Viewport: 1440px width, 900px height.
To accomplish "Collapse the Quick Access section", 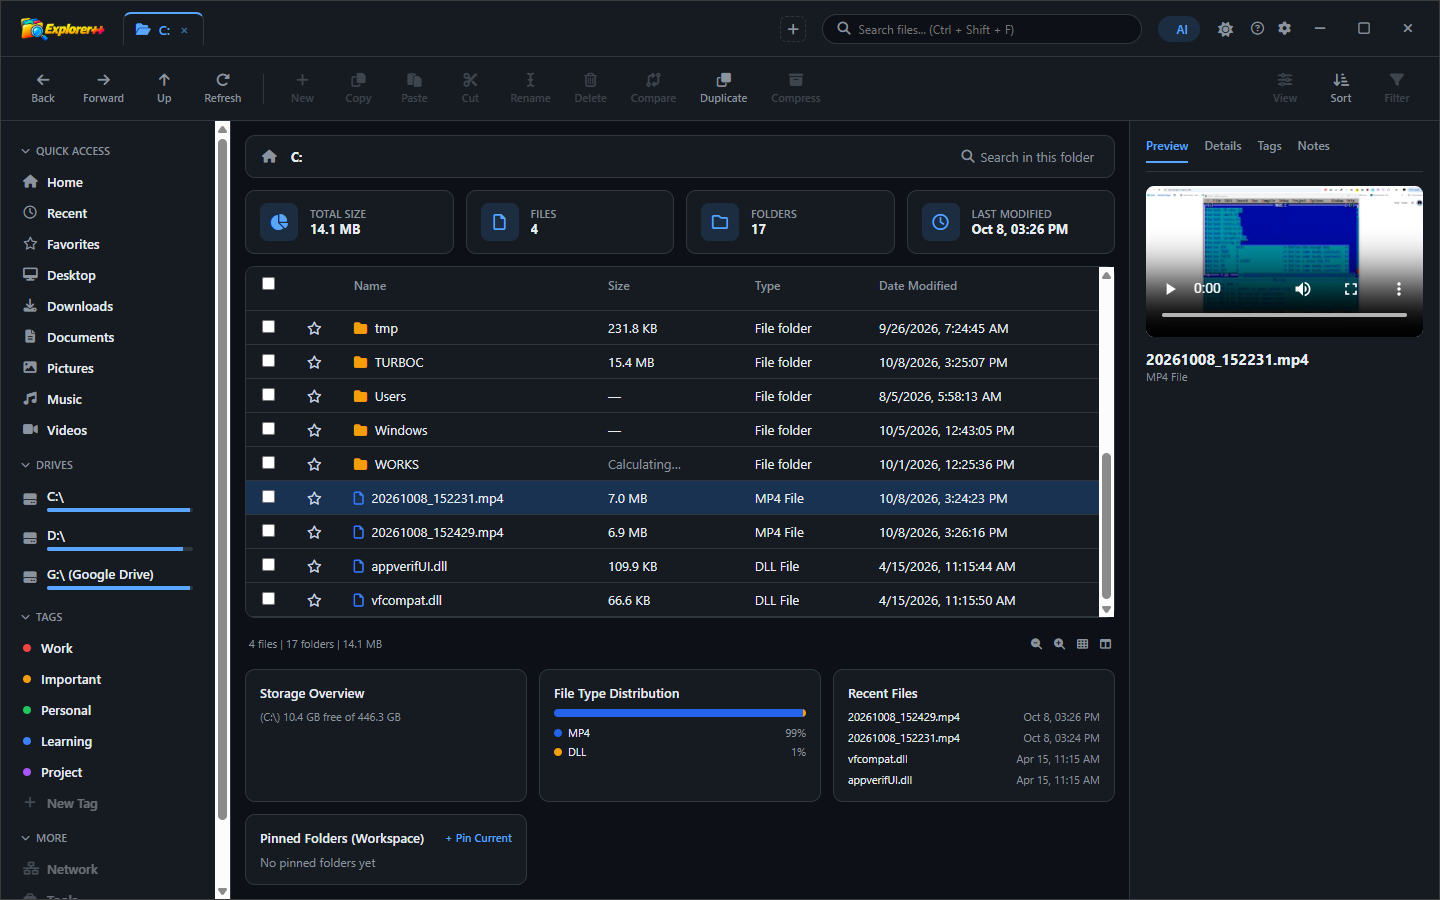I will (x=65, y=151).
